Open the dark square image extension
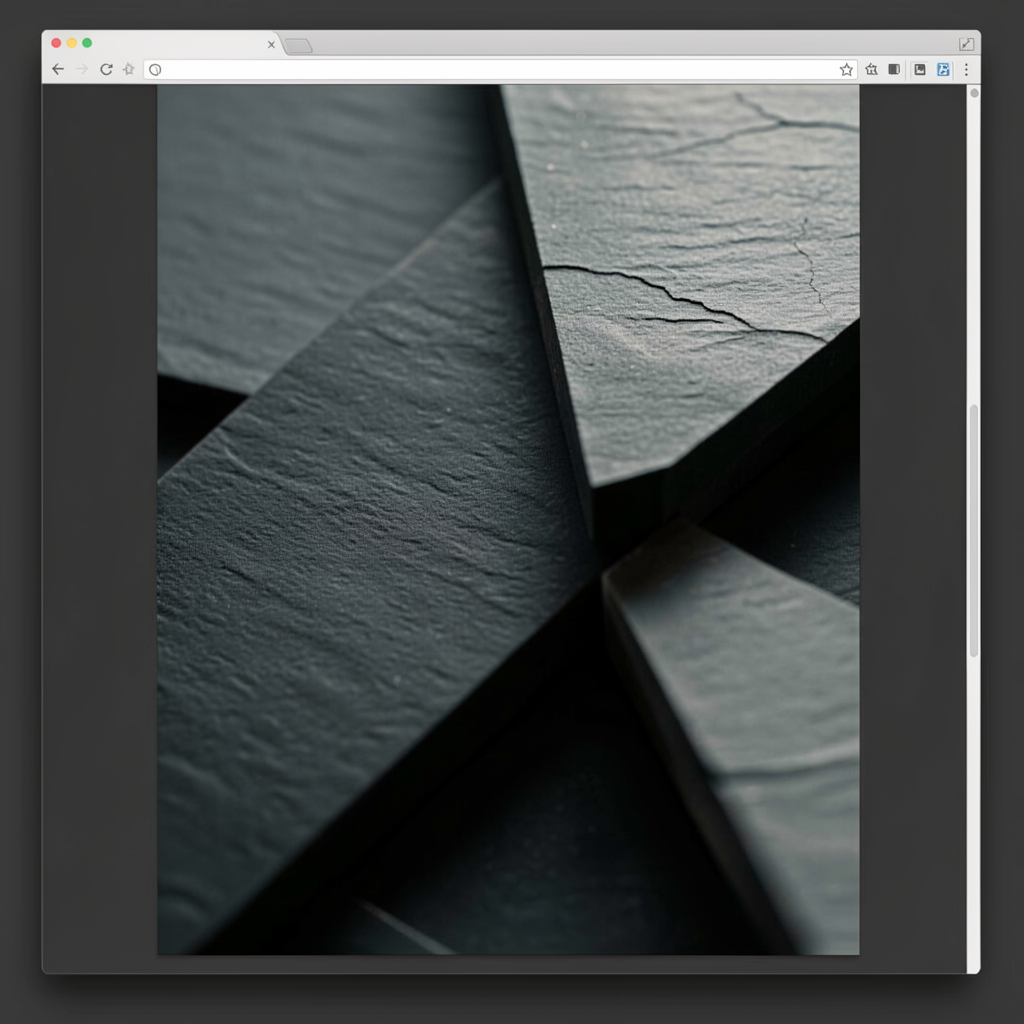 pyautogui.click(x=920, y=69)
